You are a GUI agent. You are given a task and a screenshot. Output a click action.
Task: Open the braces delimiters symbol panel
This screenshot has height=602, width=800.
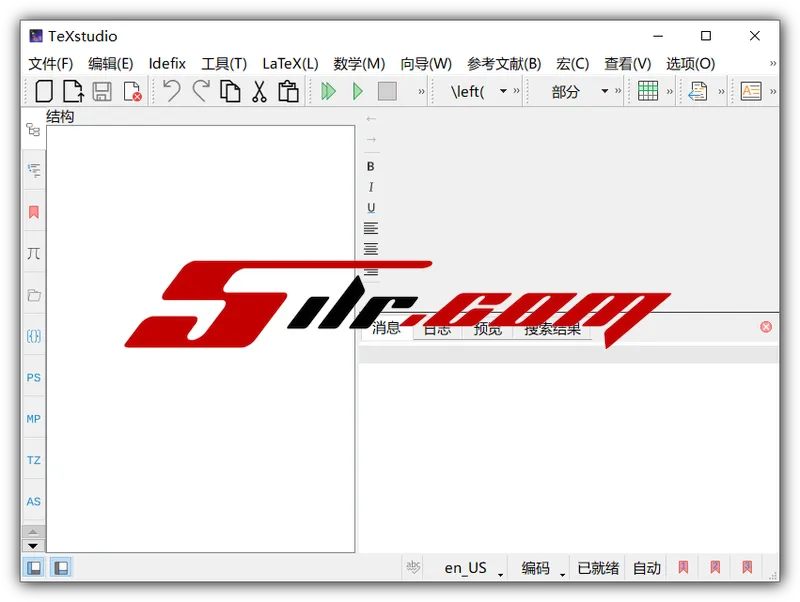click(x=34, y=336)
